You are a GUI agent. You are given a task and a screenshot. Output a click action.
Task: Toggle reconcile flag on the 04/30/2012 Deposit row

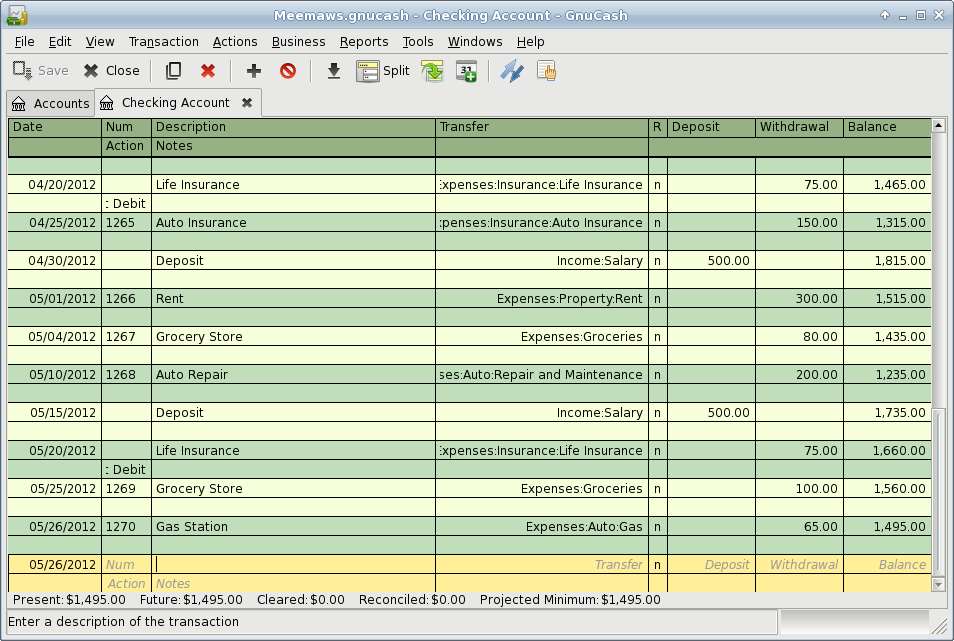657,260
